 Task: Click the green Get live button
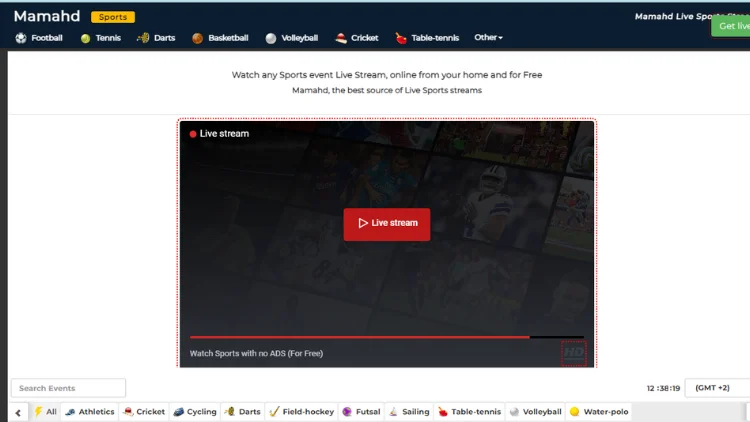pyautogui.click(x=732, y=26)
